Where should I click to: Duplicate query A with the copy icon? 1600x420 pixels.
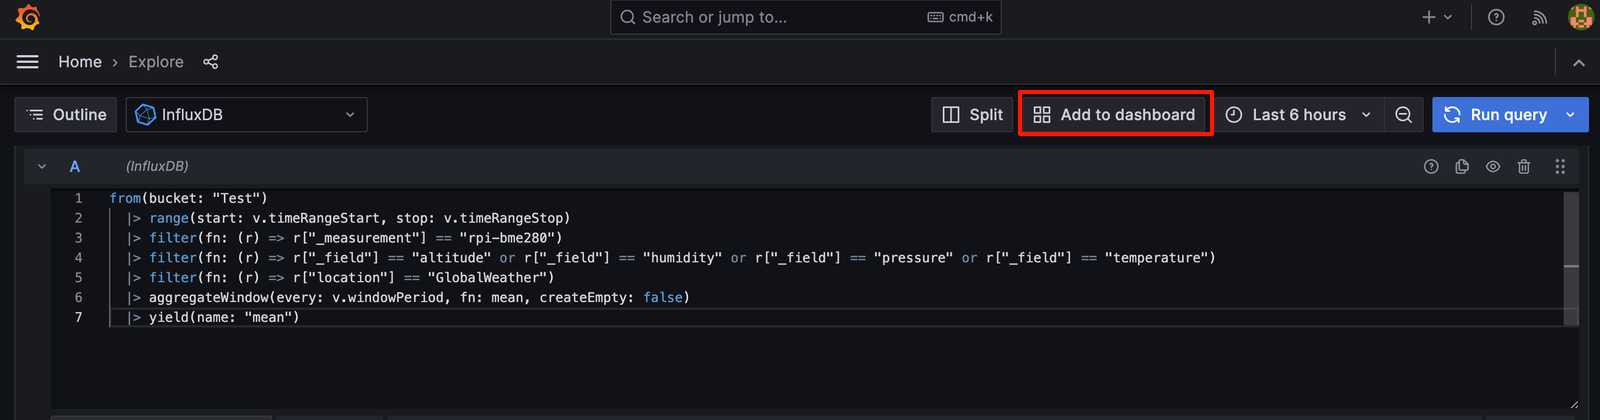click(1462, 167)
